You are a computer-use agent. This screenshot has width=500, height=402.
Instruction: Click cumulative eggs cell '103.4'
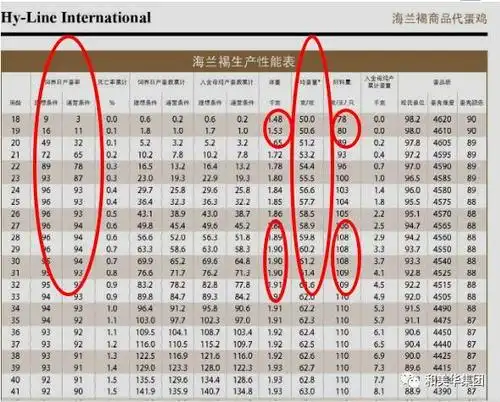coord(242,332)
